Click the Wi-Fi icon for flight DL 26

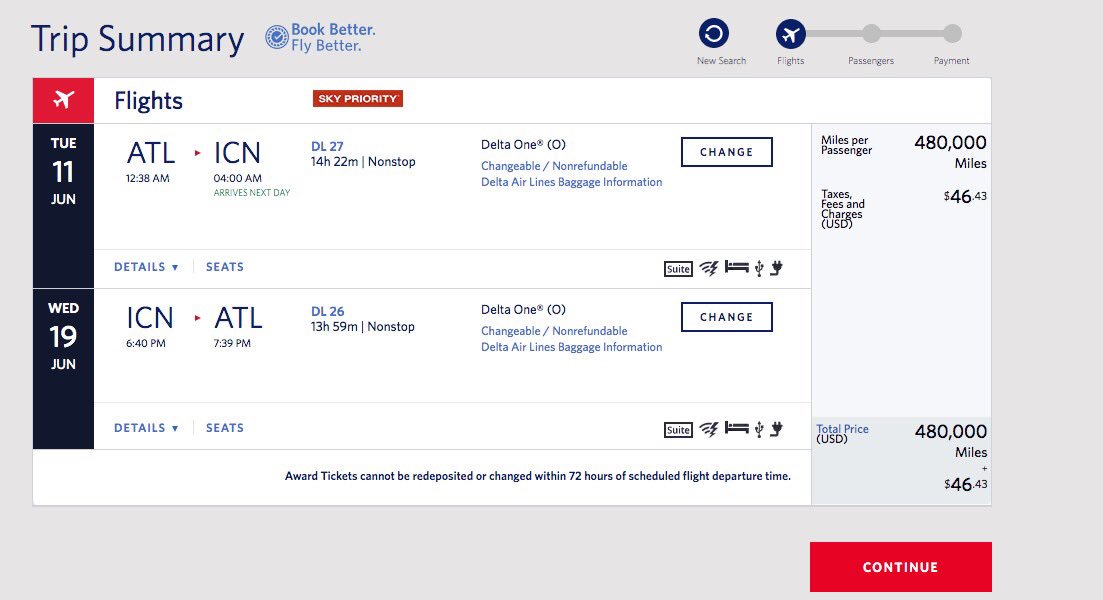[708, 429]
